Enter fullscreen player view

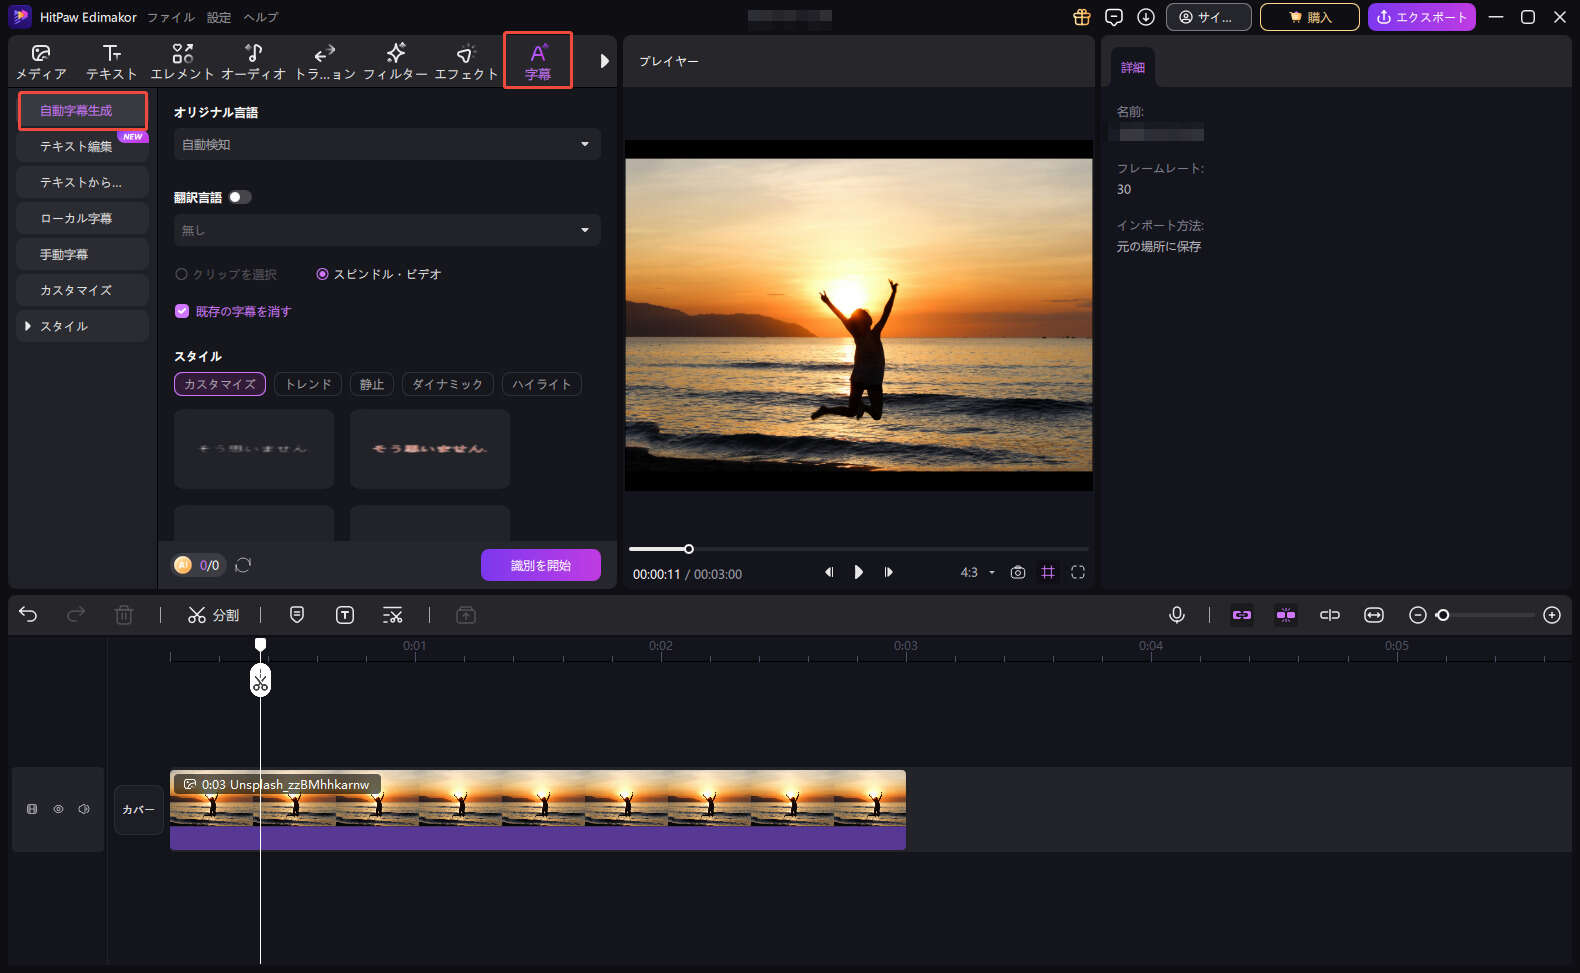click(x=1077, y=572)
